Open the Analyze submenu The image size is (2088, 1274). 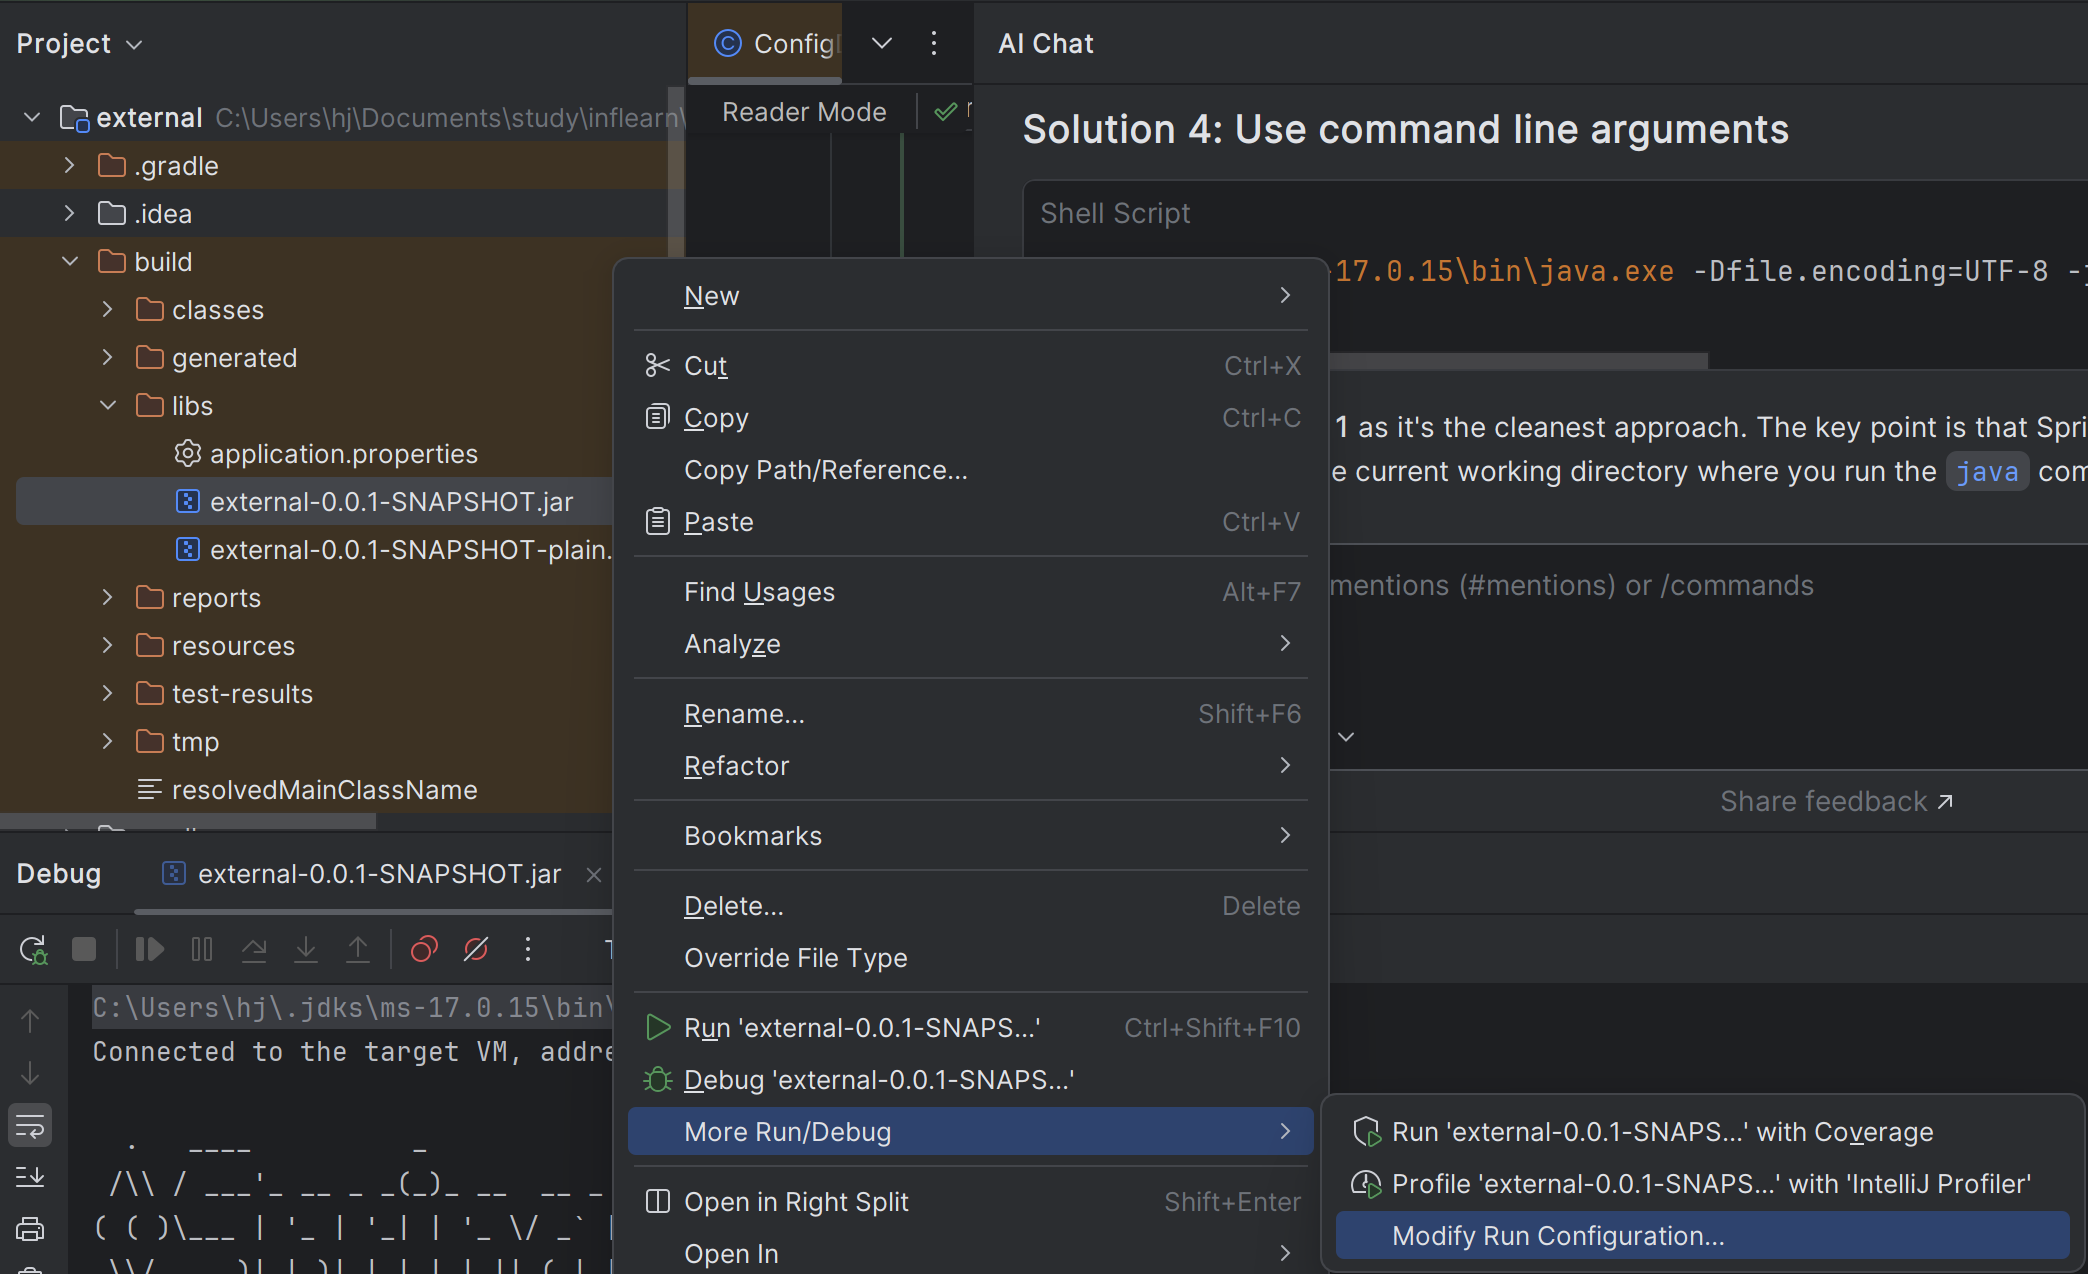pyautogui.click(x=971, y=644)
